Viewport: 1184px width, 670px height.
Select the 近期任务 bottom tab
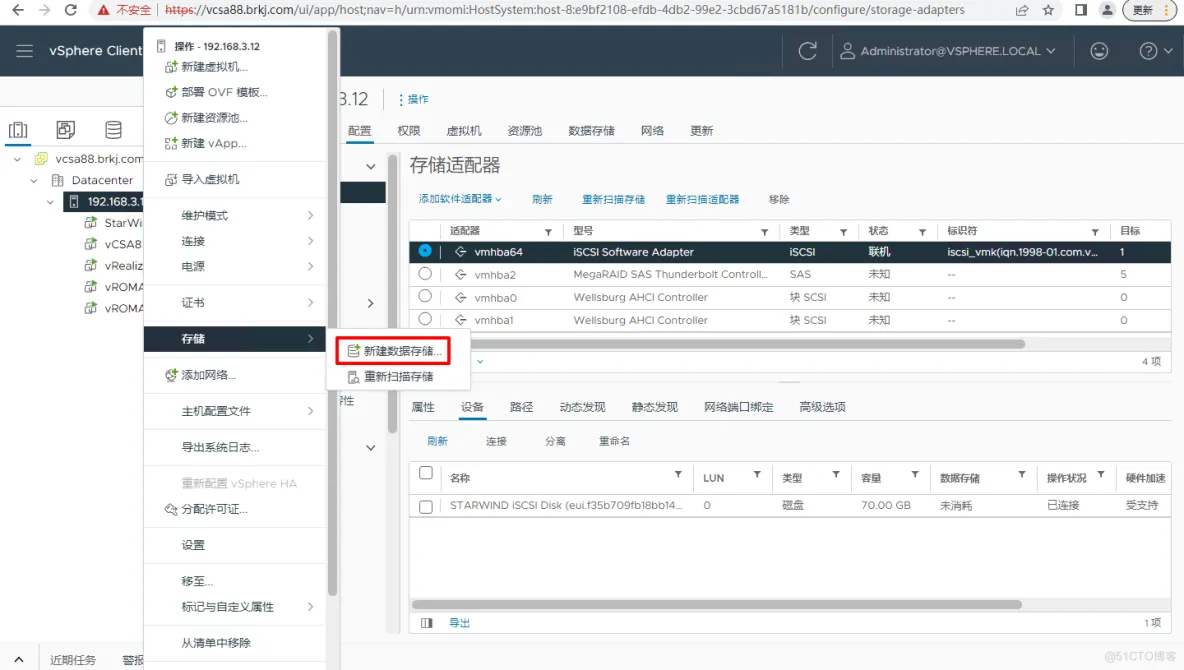coord(72,659)
